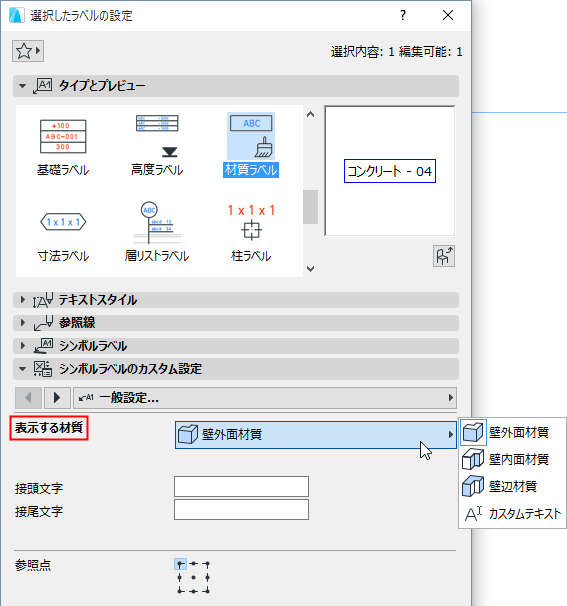Screen dimensions: 567x606
Task: Click the label type list scrollbar thumb
Action: point(310,207)
